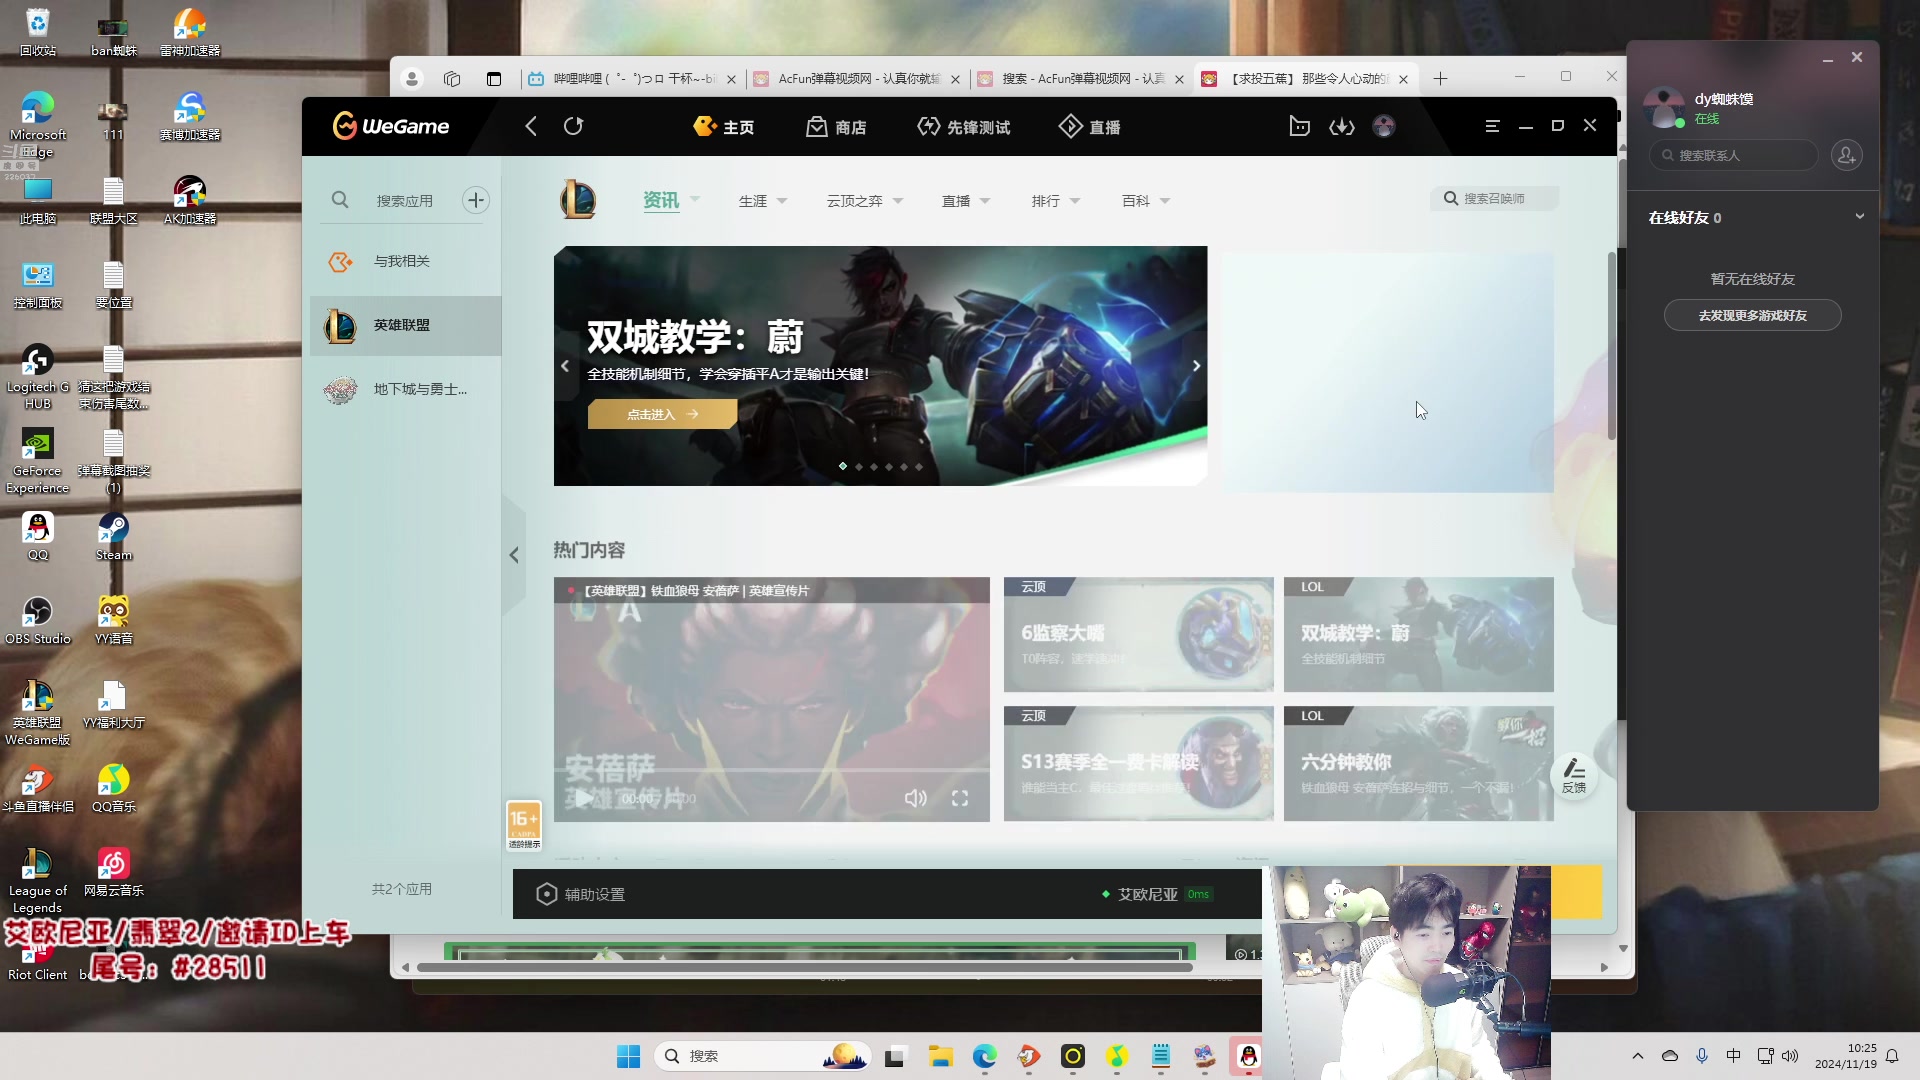Click the search magnifier in sidebar
The height and width of the screenshot is (1080, 1920).
coord(340,200)
